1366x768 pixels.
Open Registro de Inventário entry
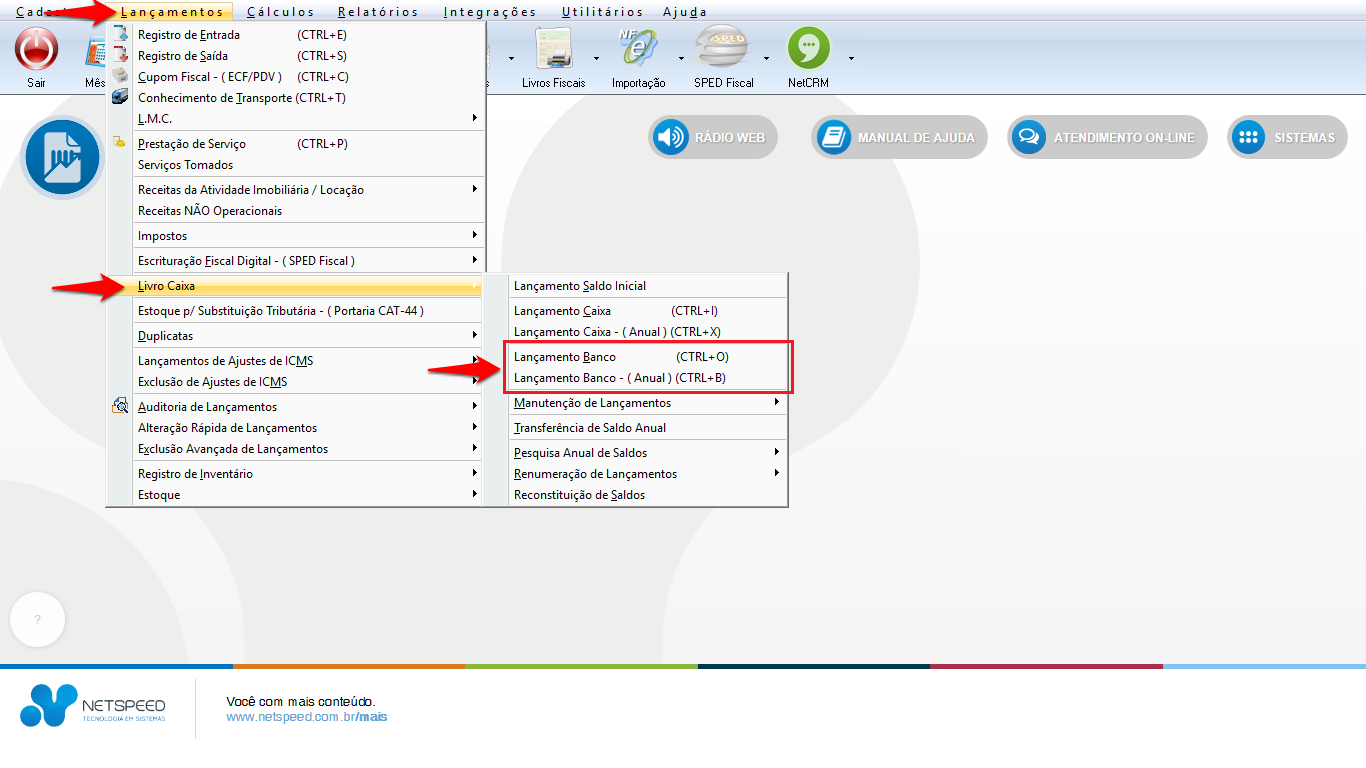coord(309,474)
